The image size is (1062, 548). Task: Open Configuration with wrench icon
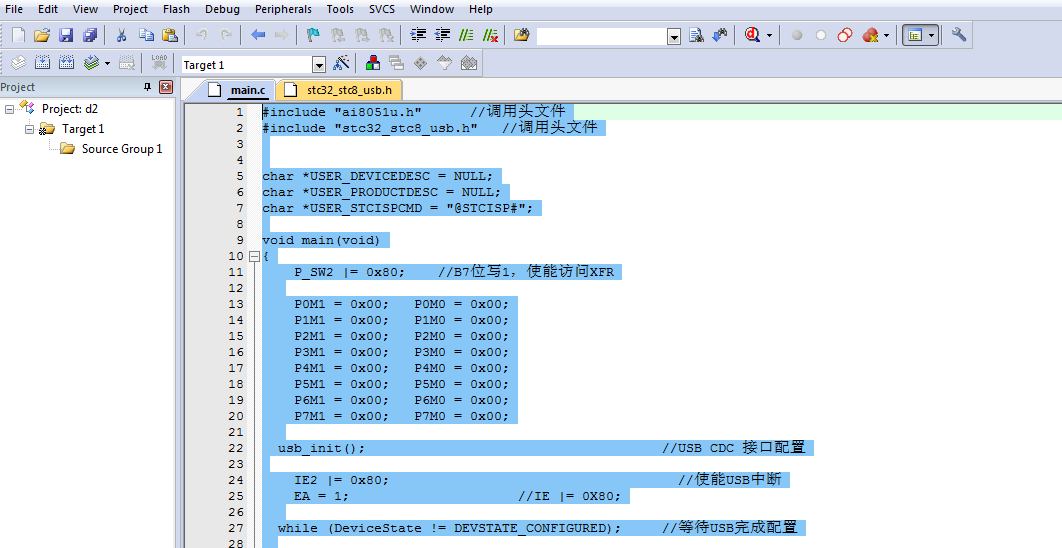tap(958, 35)
